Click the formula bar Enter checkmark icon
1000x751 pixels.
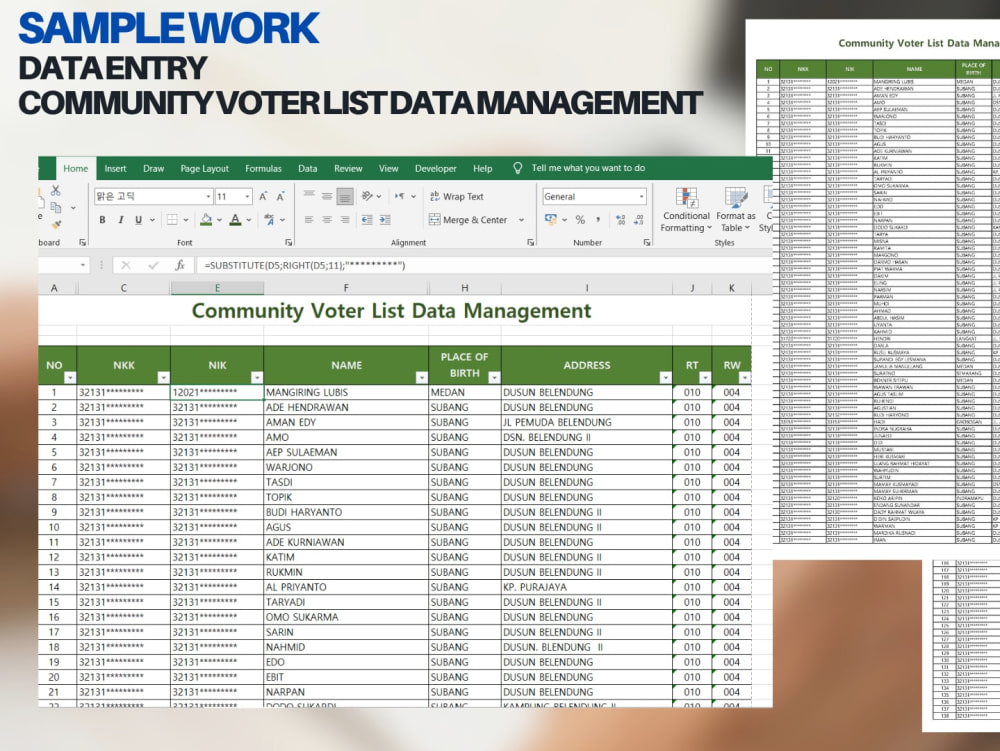pyautogui.click(x=153, y=265)
